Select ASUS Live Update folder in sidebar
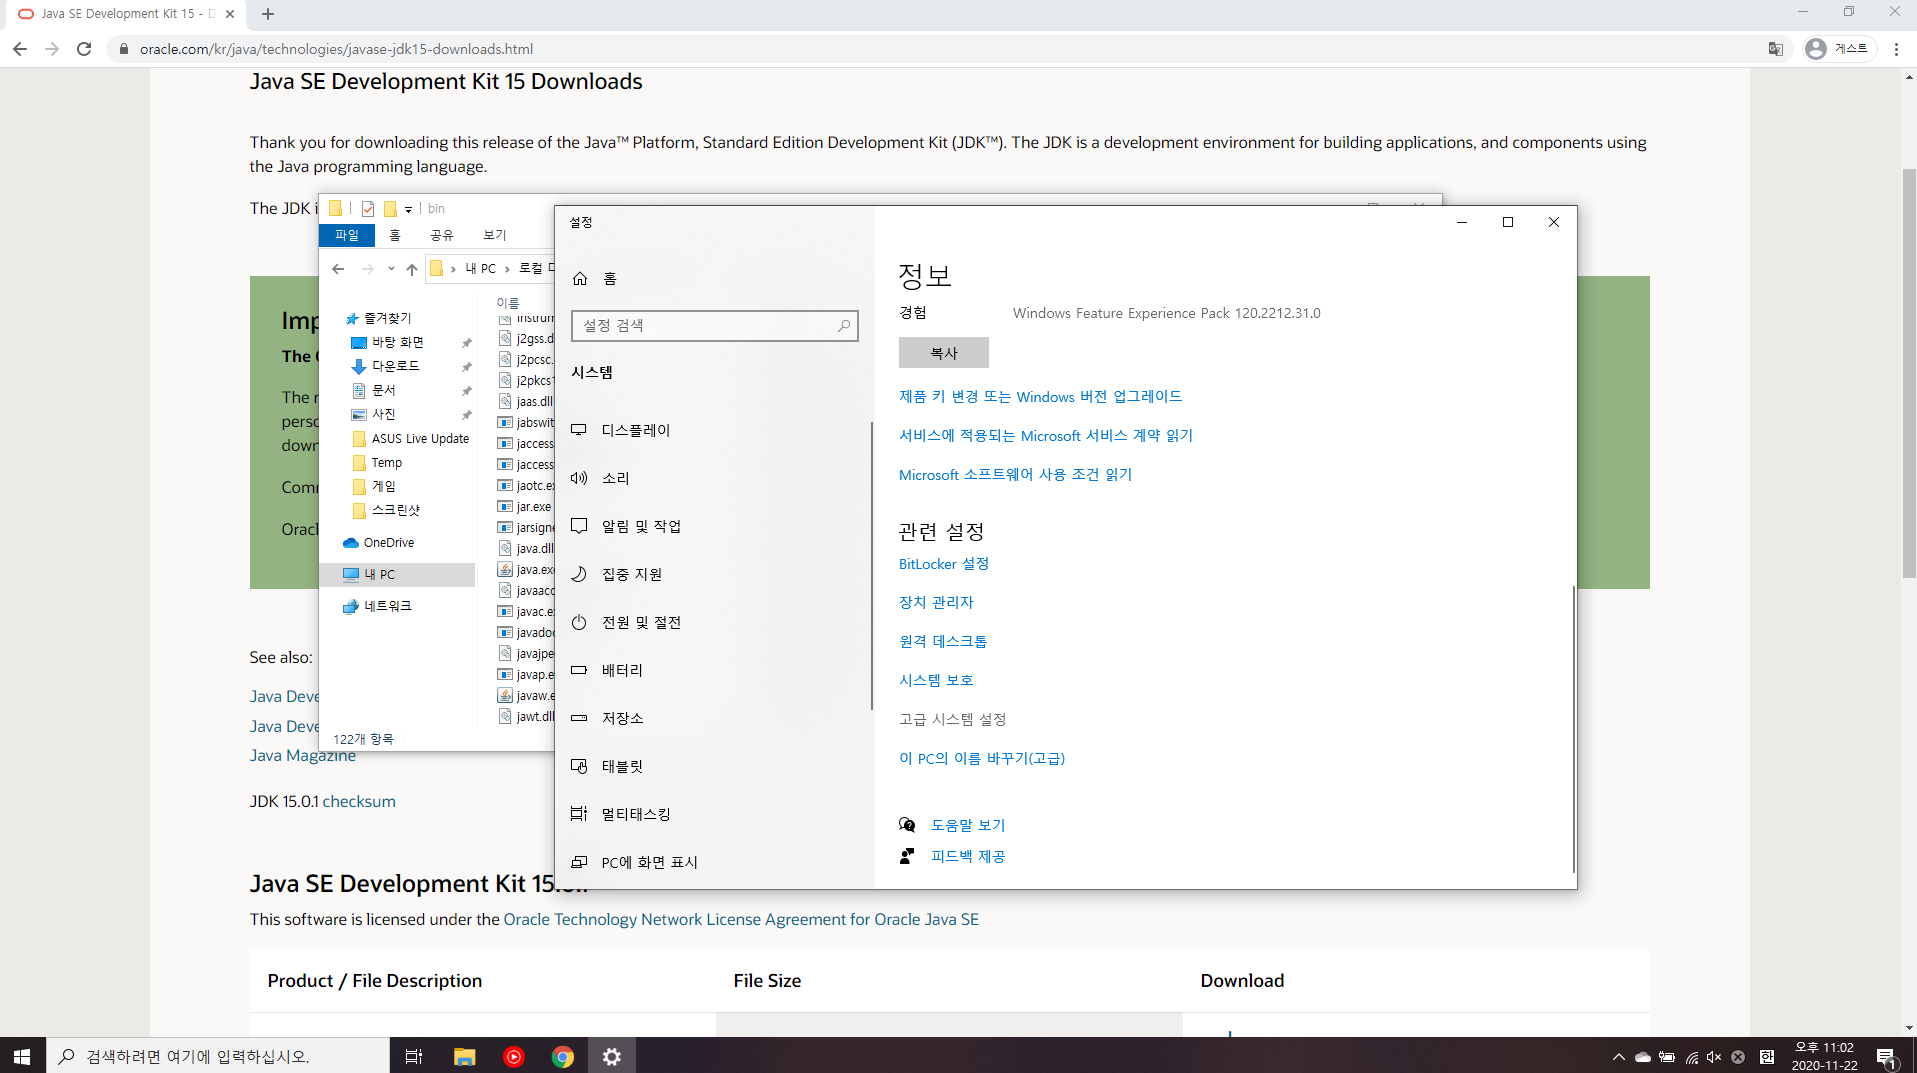Screen dimensions: 1917x1073 [x=411, y=439]
